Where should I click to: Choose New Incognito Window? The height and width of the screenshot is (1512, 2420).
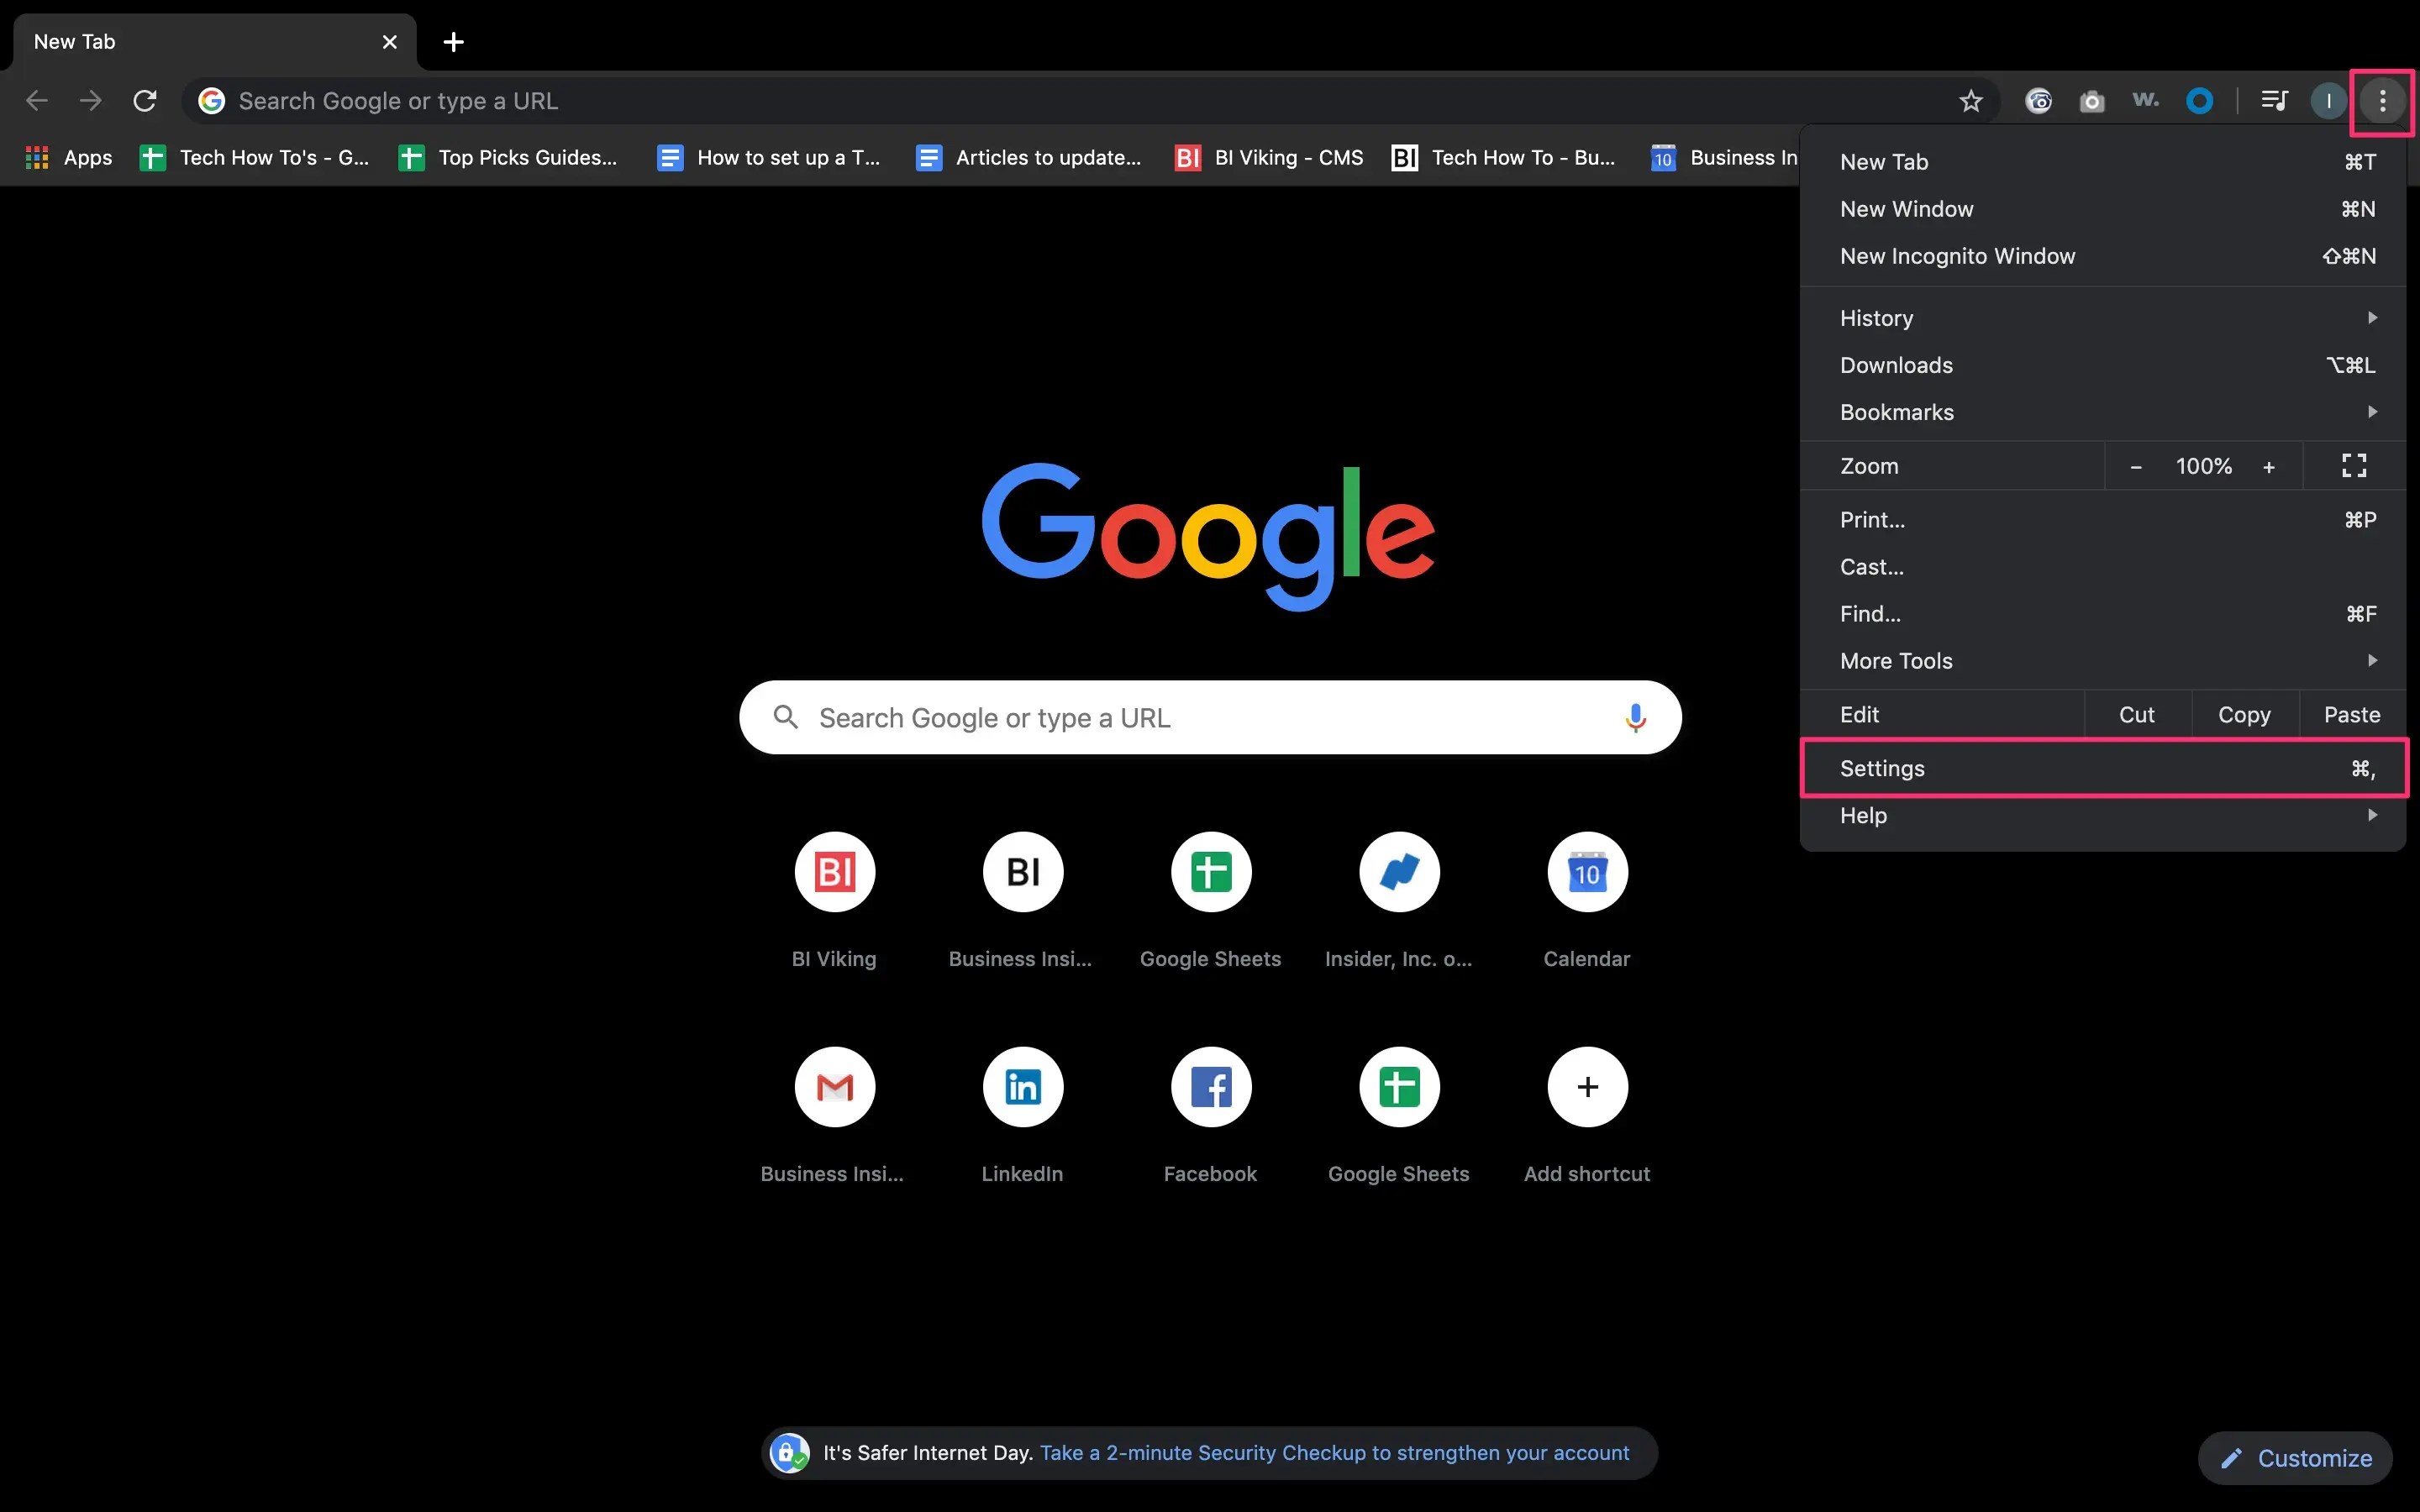point(2102,256)
